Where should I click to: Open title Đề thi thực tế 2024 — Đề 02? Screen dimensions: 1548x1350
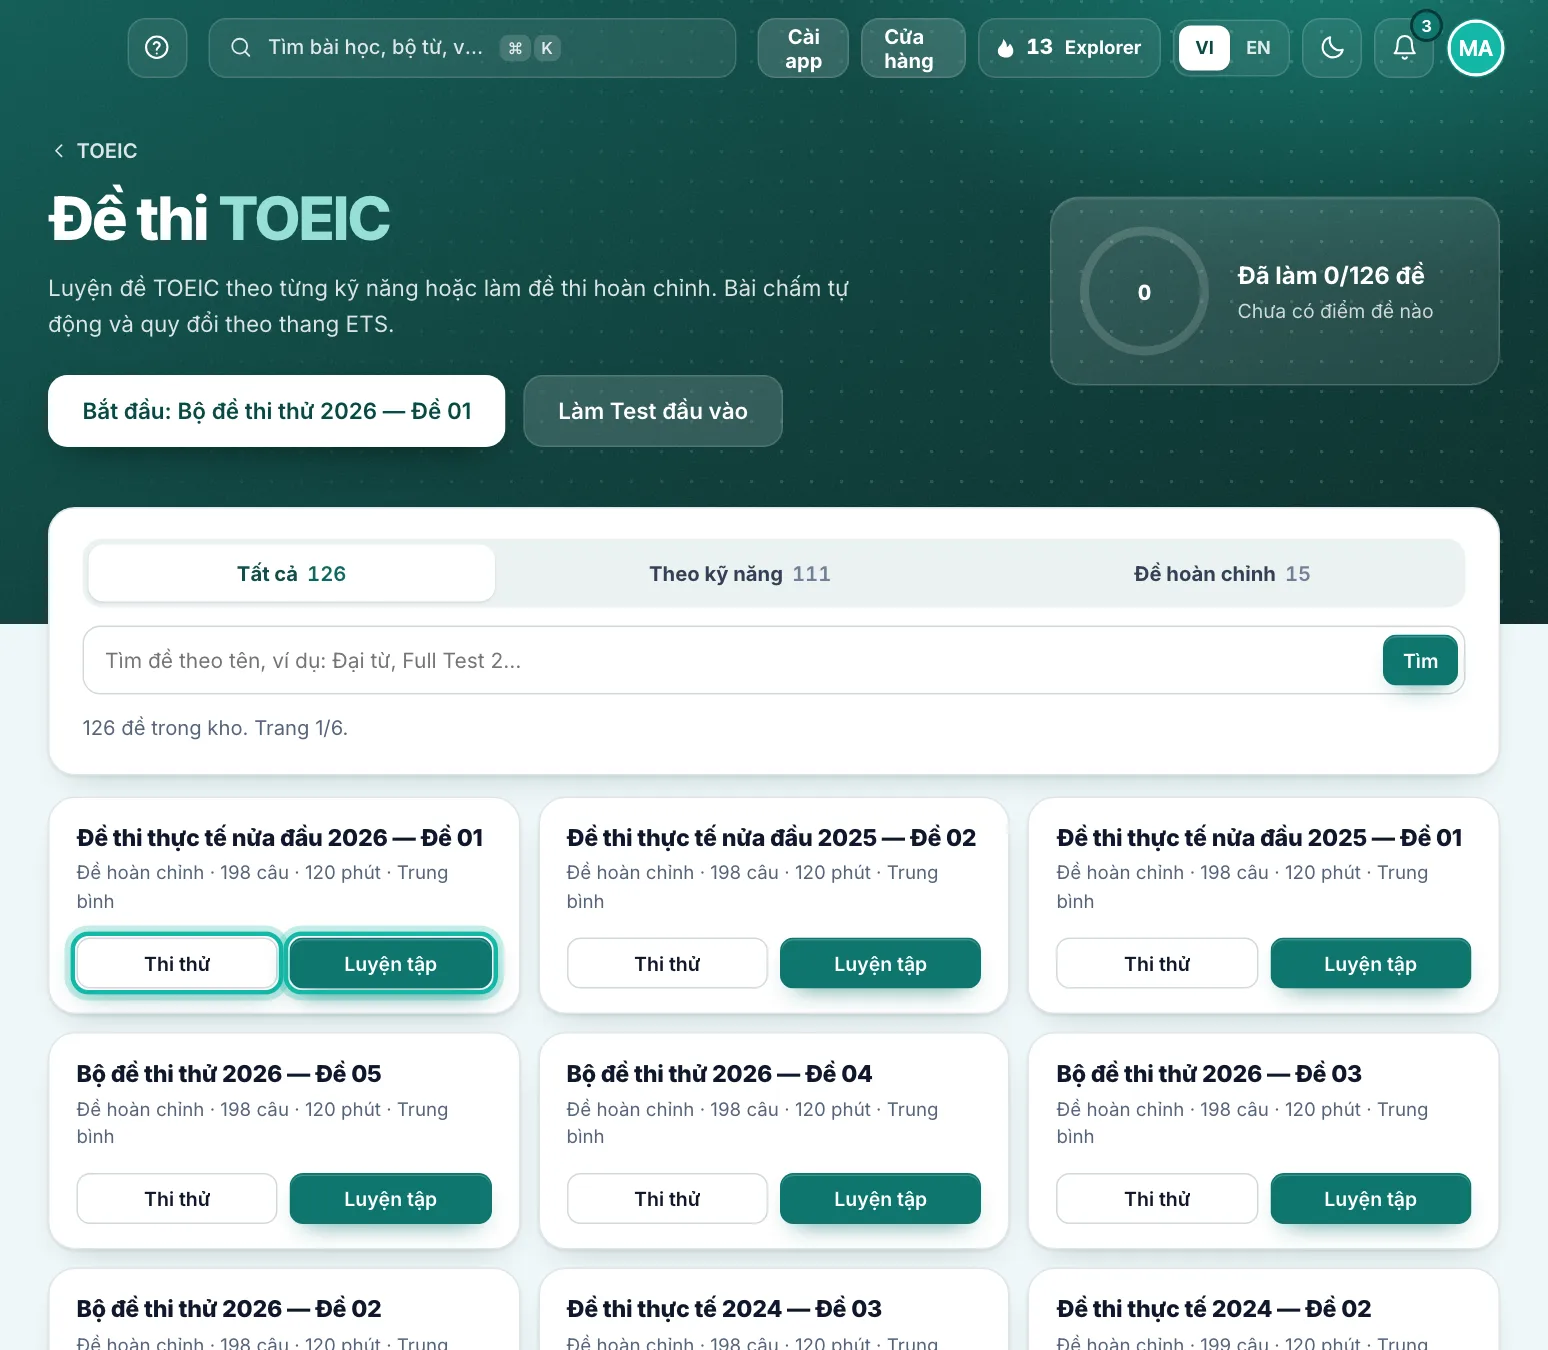click(1214, 1309)
